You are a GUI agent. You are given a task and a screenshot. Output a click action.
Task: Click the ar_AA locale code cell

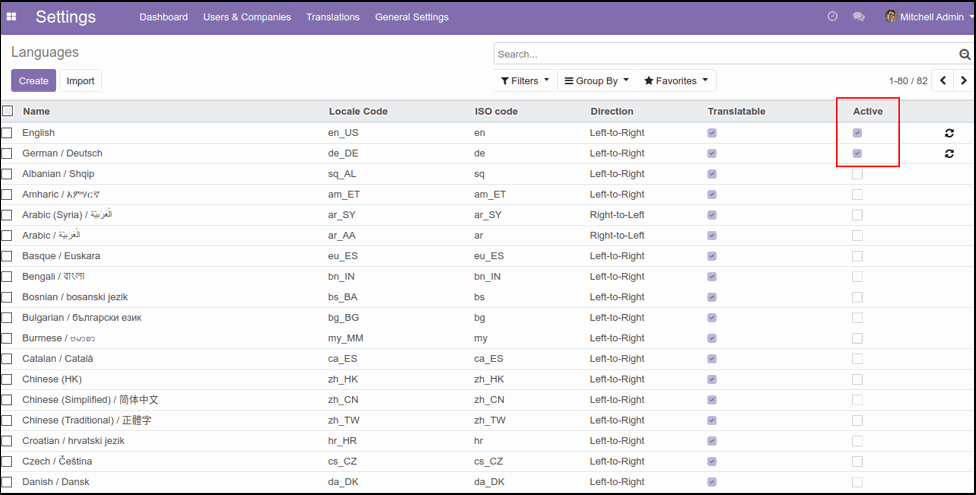[x=342, y=235]
